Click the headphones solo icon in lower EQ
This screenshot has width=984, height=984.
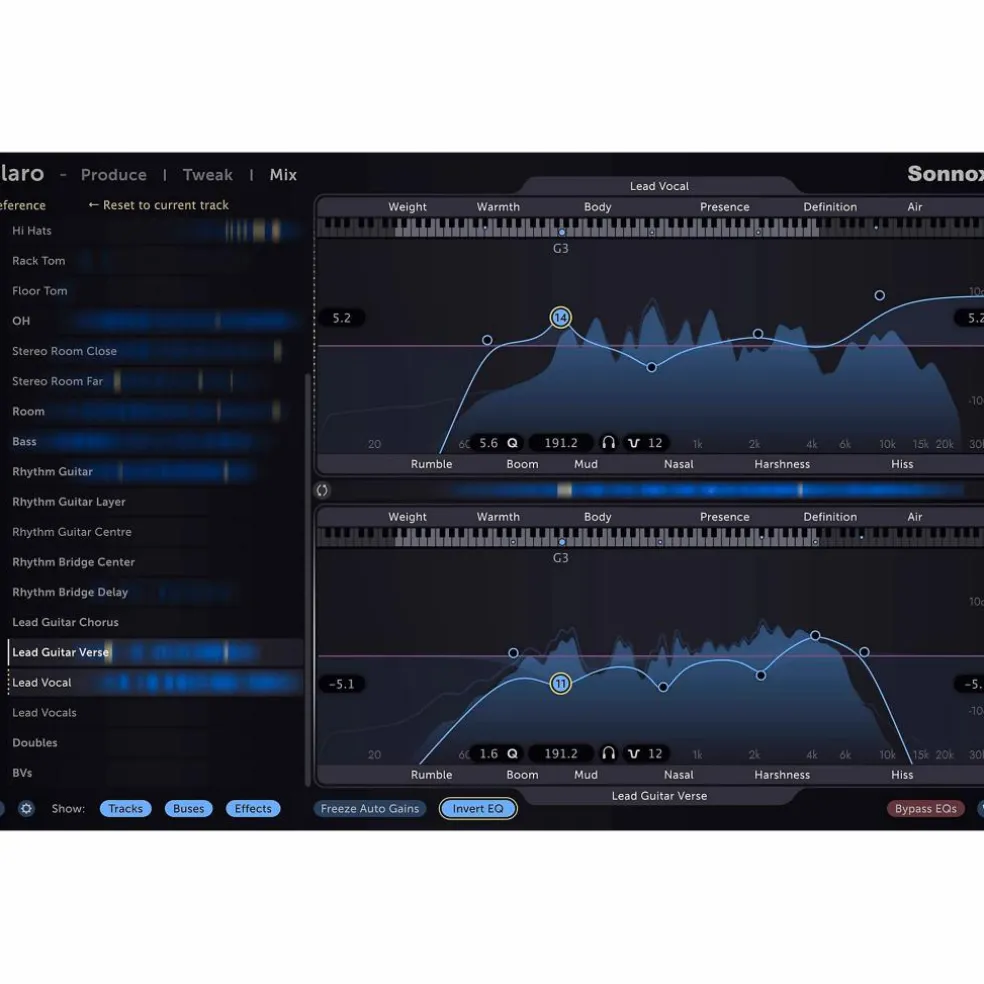pos(608,753)
